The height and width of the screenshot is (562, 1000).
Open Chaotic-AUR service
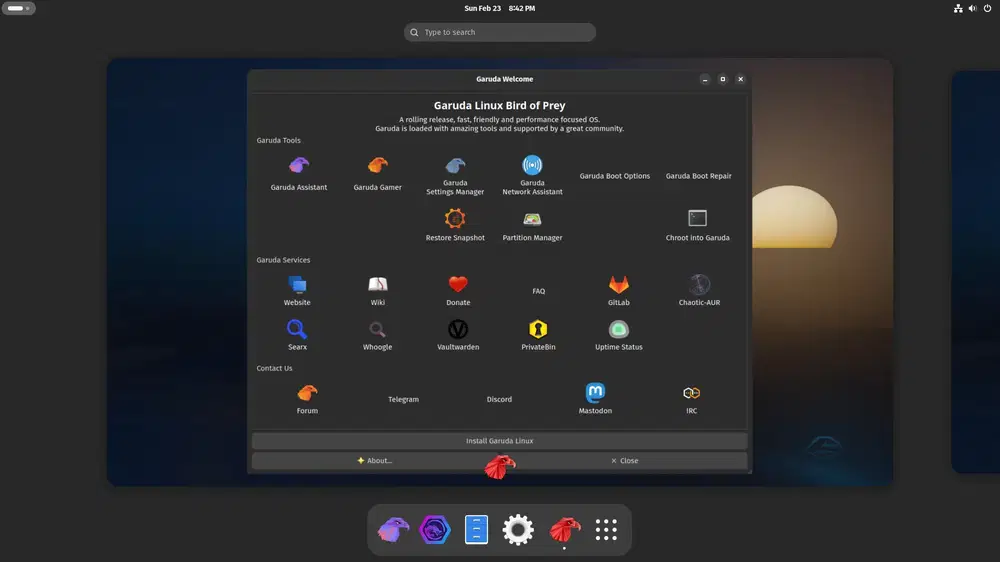point(699,290)
